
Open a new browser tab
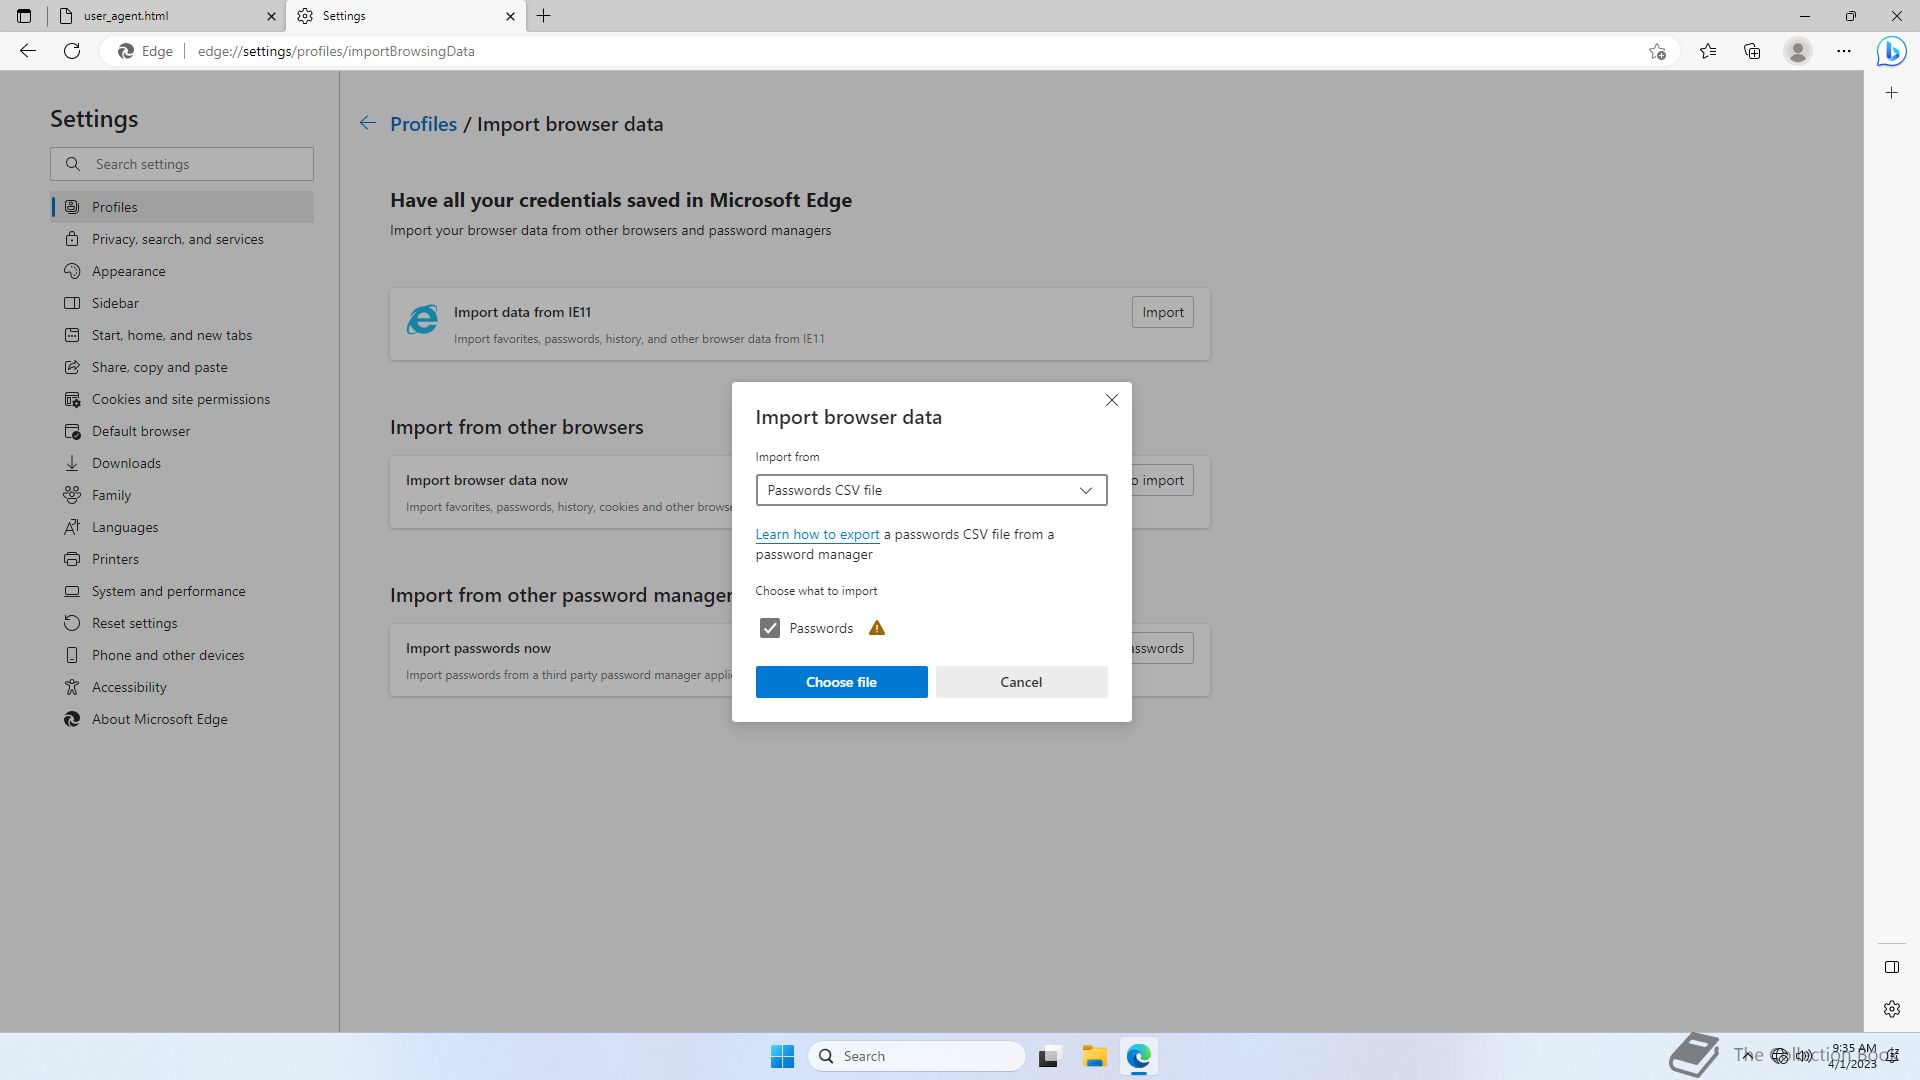coord(543,16)
